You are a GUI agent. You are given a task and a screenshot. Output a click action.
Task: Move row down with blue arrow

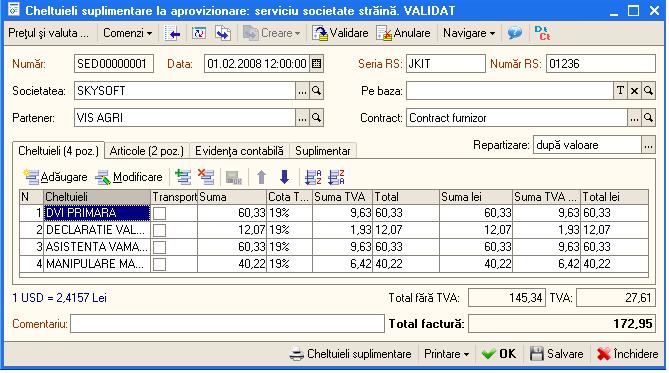[x=285, y=177]
